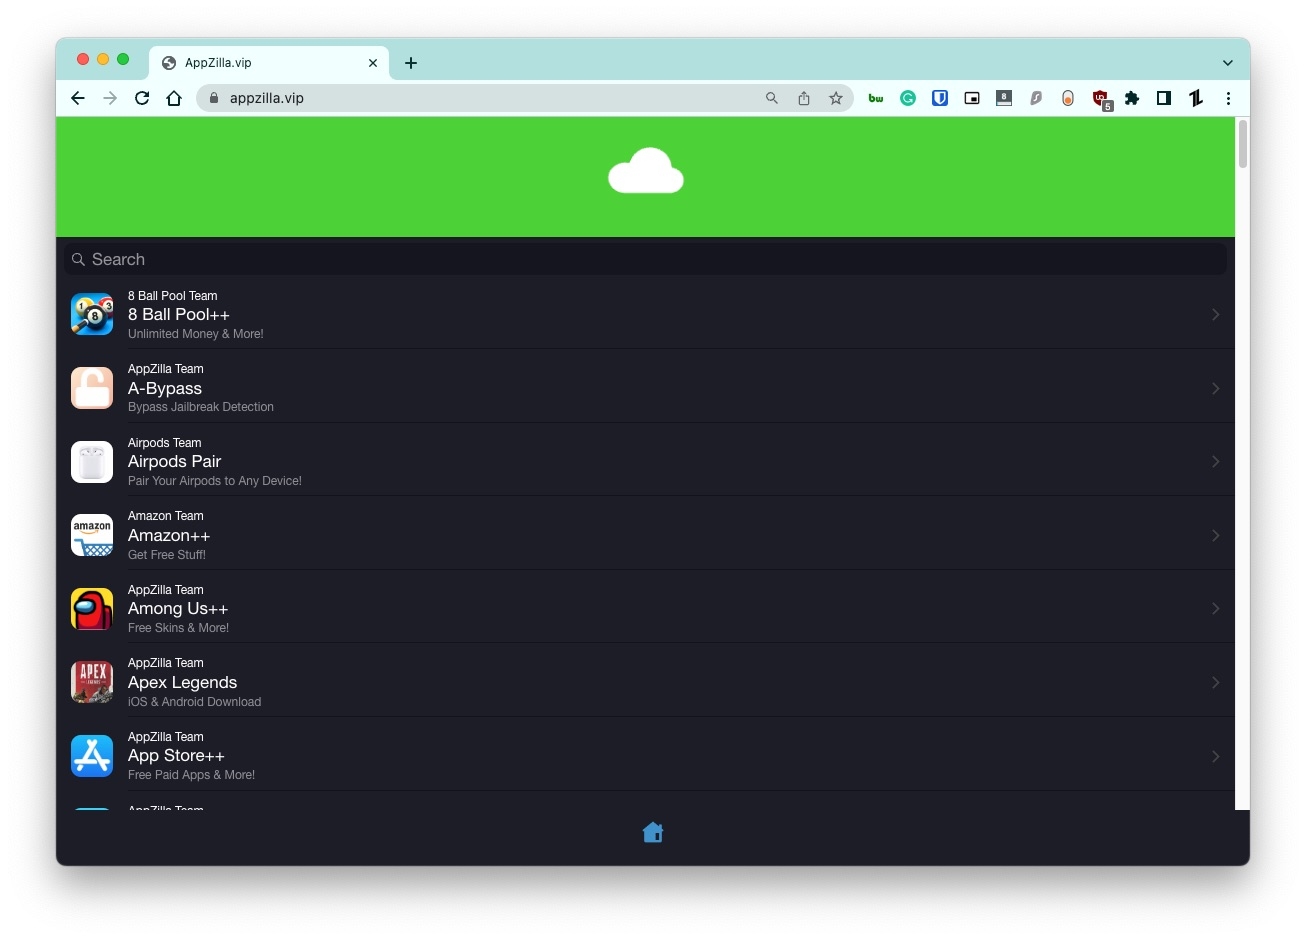Click 'Get Free Stuff!' subtitle
This screenshot has height=940, width=1306.
(167, 555)
